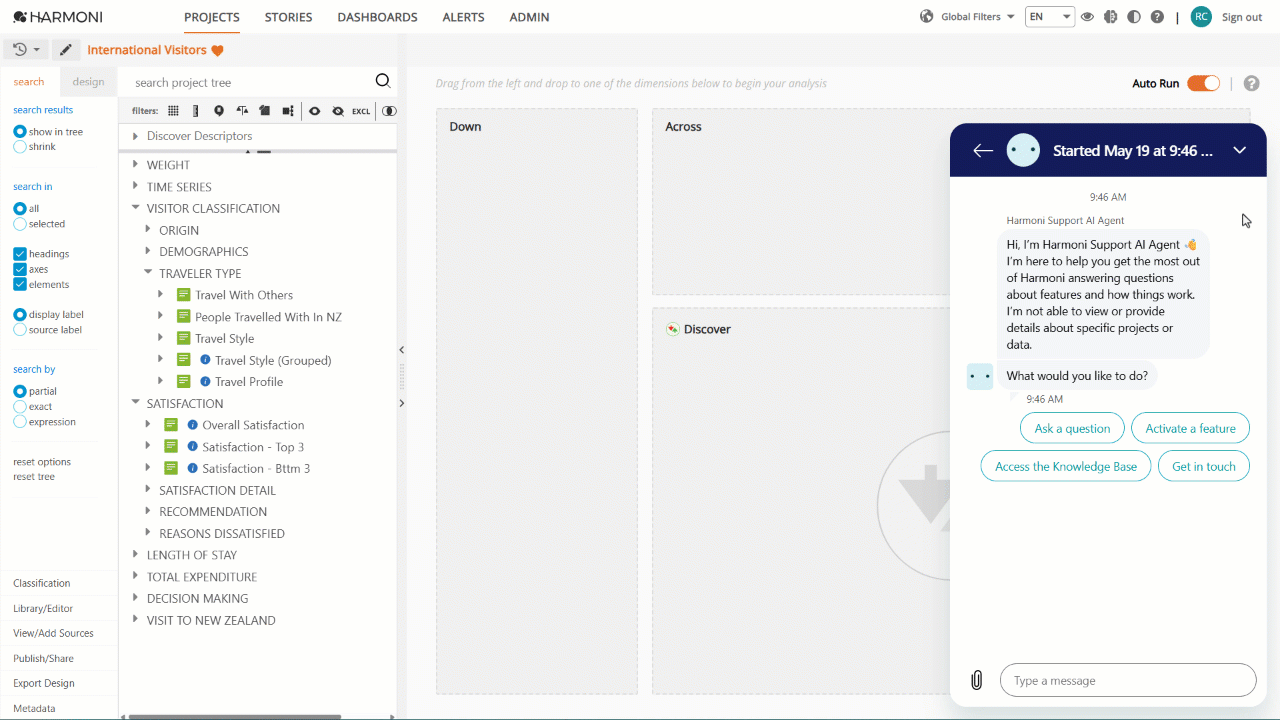Viewport: 1280px width, 720px height.
Task: Collapse the chat with the chevron
Action: click(x=1239, y=150)
